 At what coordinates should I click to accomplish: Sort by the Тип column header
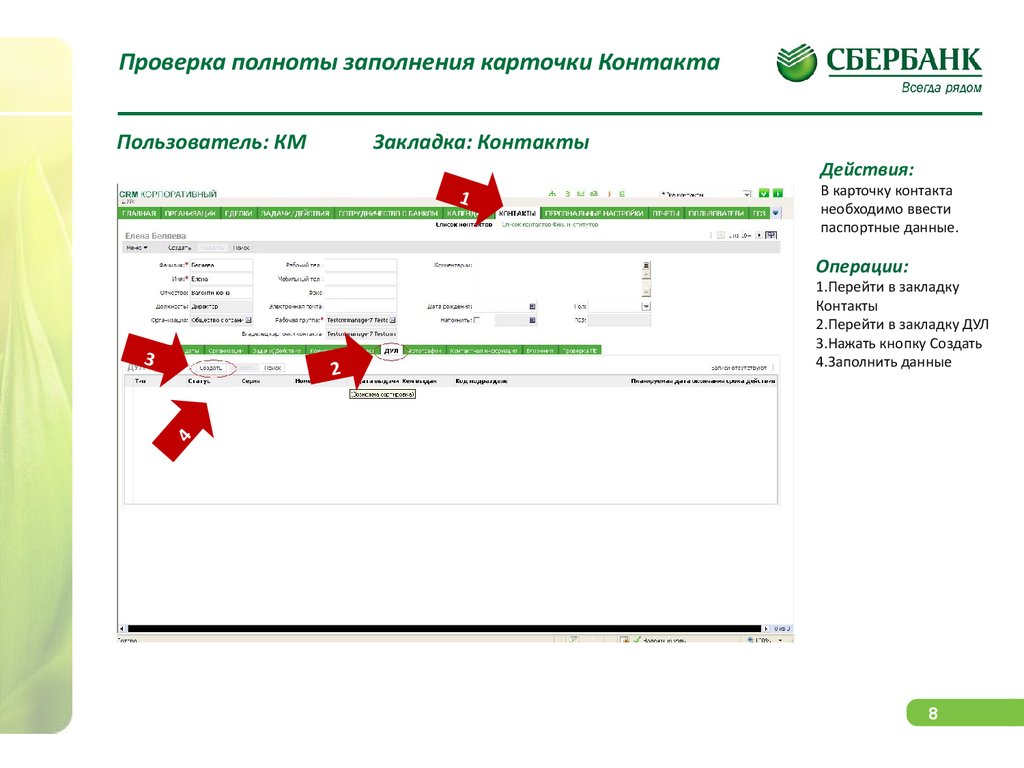click(x=140, y=381)
